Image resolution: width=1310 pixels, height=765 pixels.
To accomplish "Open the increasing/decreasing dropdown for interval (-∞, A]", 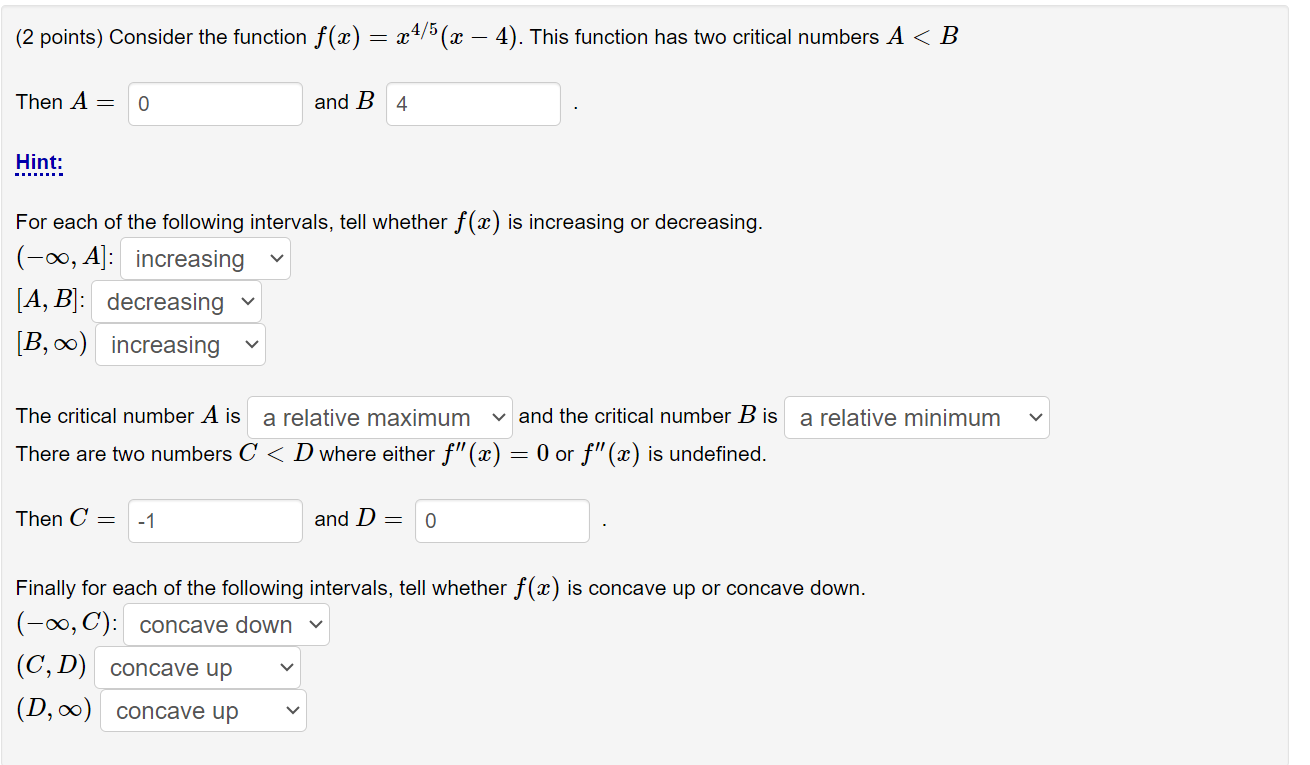I will [x=204, y=258].
